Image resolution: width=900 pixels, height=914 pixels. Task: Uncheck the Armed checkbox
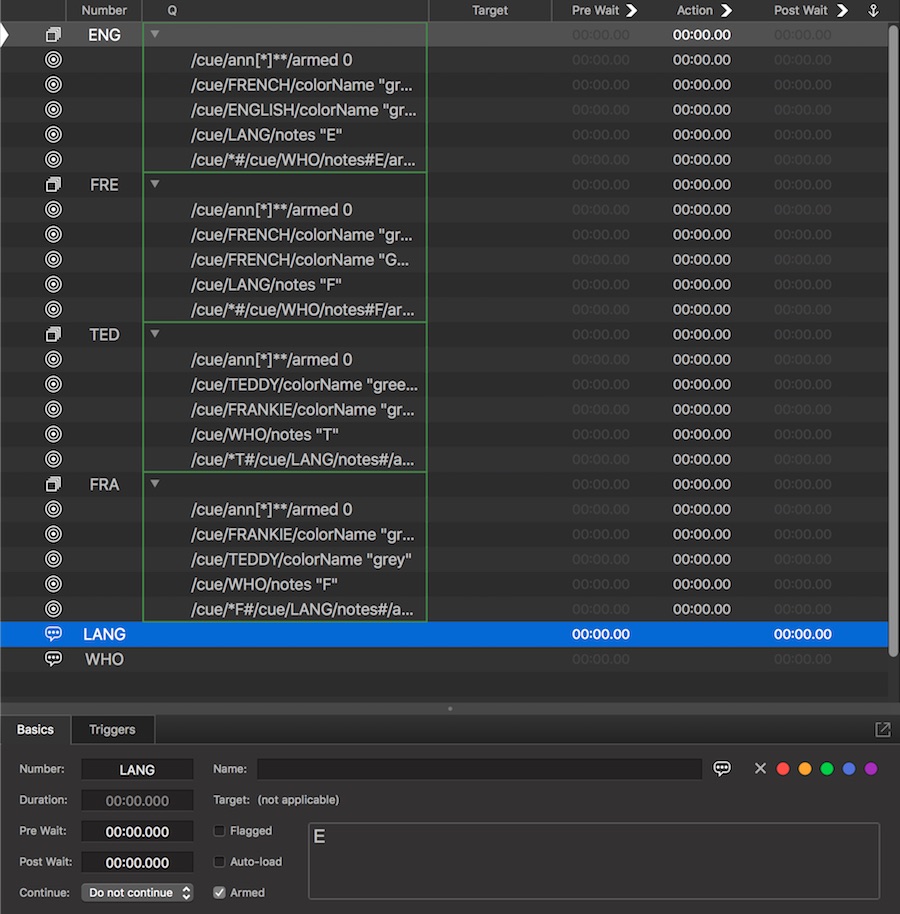(x=220, y=893)
